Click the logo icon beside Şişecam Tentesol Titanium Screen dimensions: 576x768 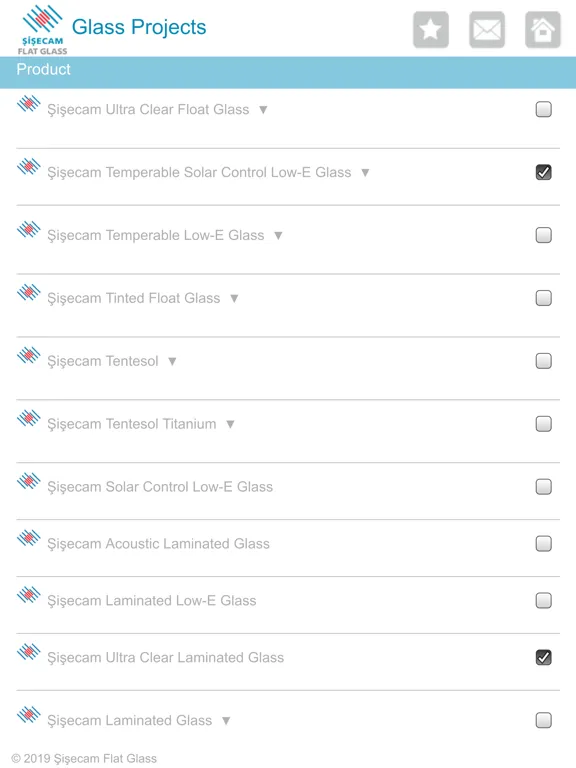click(x=28, y=418)
